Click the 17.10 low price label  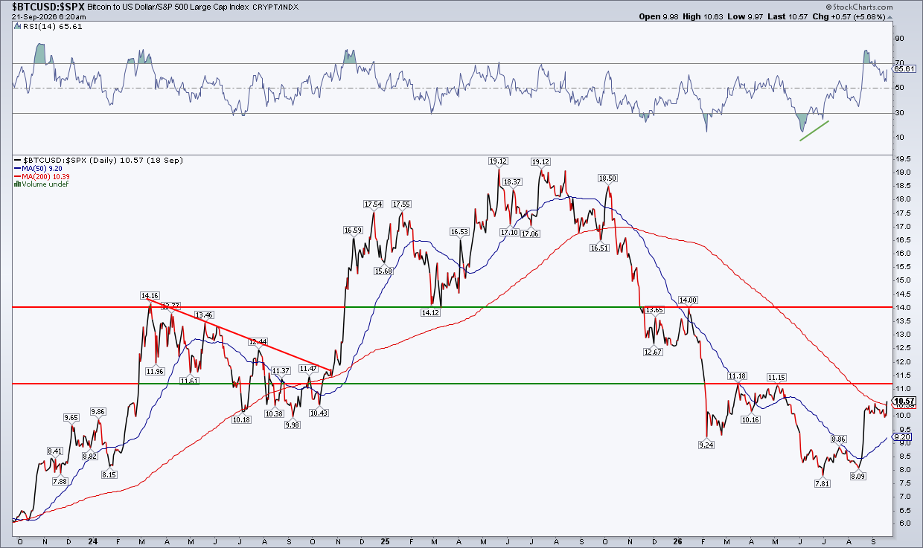coord(509,233)
